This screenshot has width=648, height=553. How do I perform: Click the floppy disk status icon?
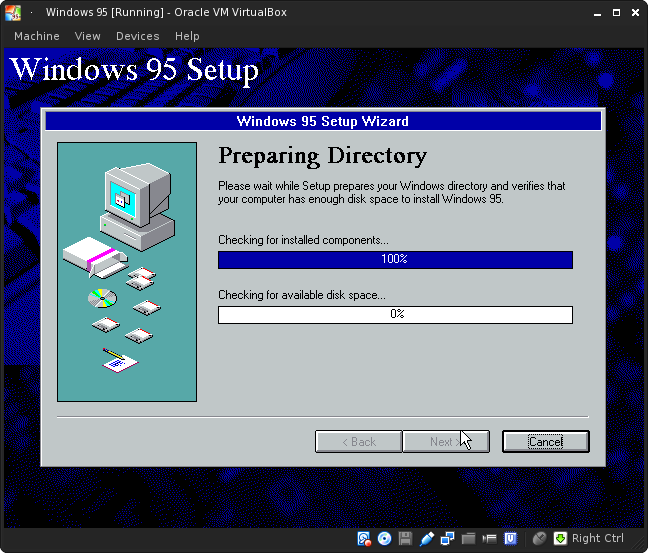click(x=405, y=539)
